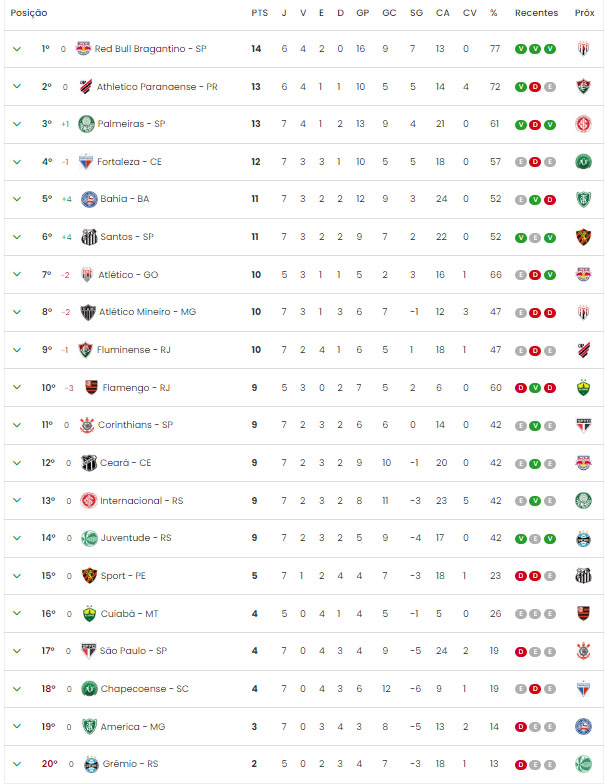
Task: Click next-opponent crest in Santos row
Action: click(x=584, y=237)
